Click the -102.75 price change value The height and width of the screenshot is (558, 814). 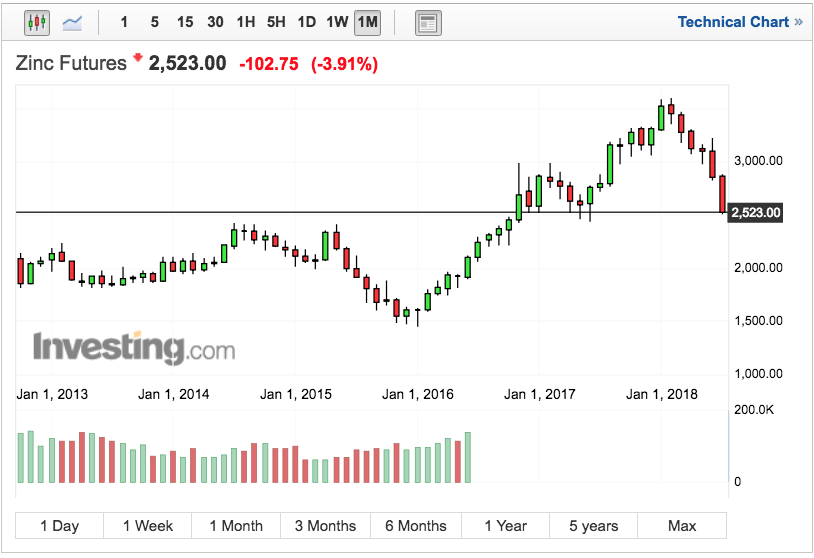tap(269, 64)
